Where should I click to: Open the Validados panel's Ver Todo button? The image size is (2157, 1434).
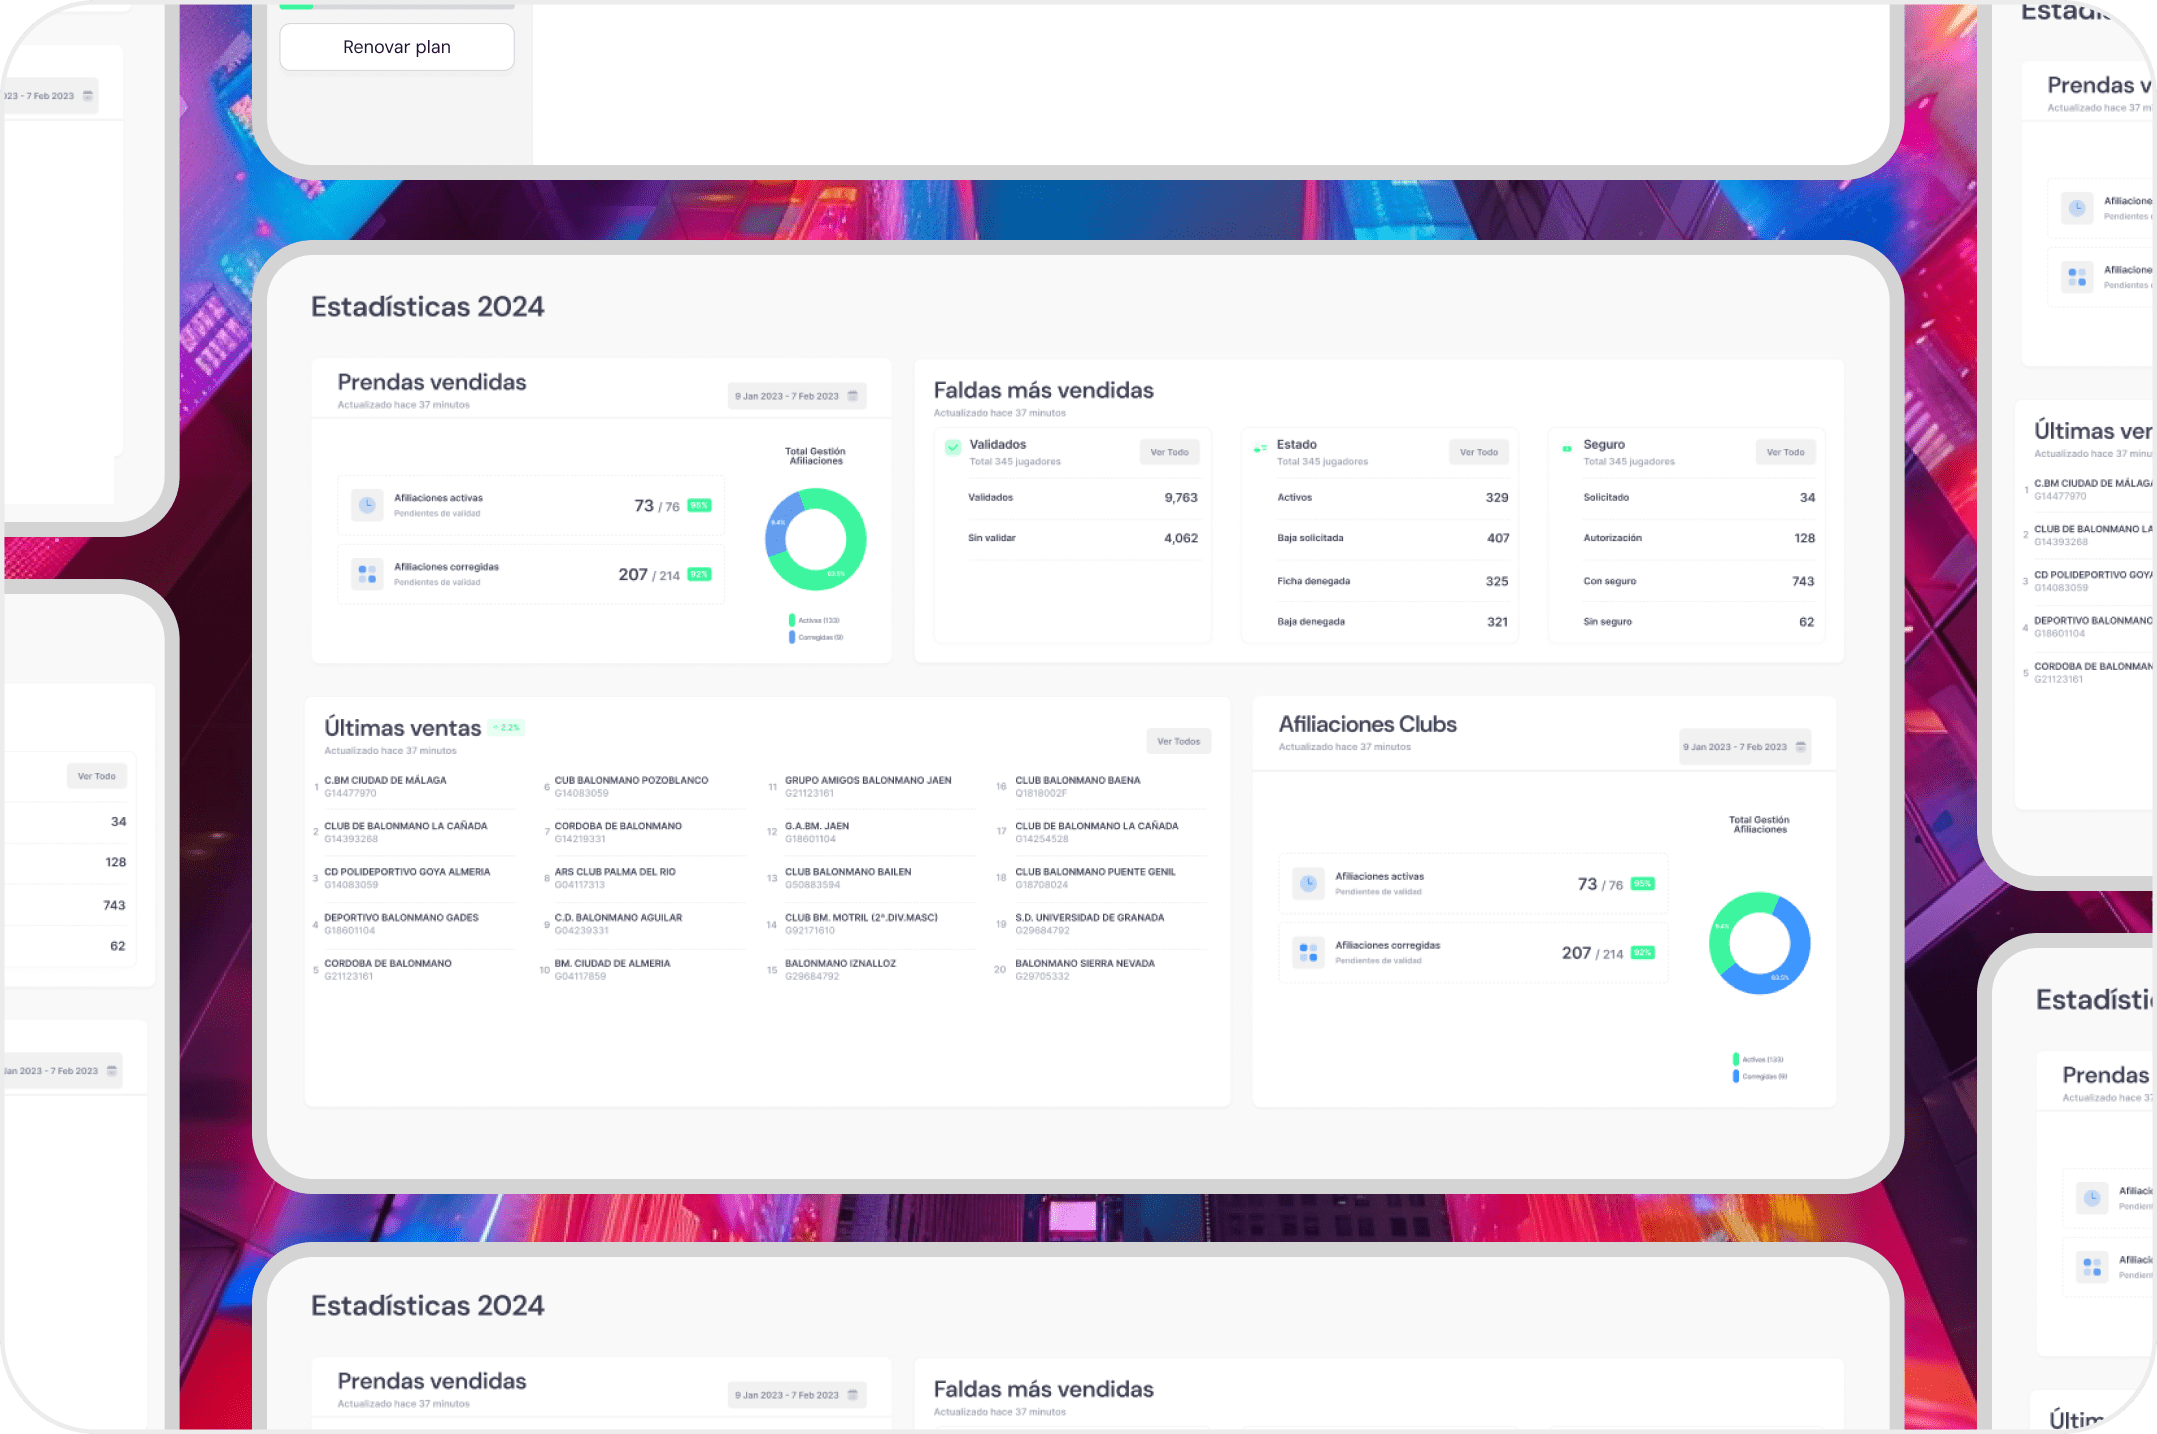(1168, 452)
